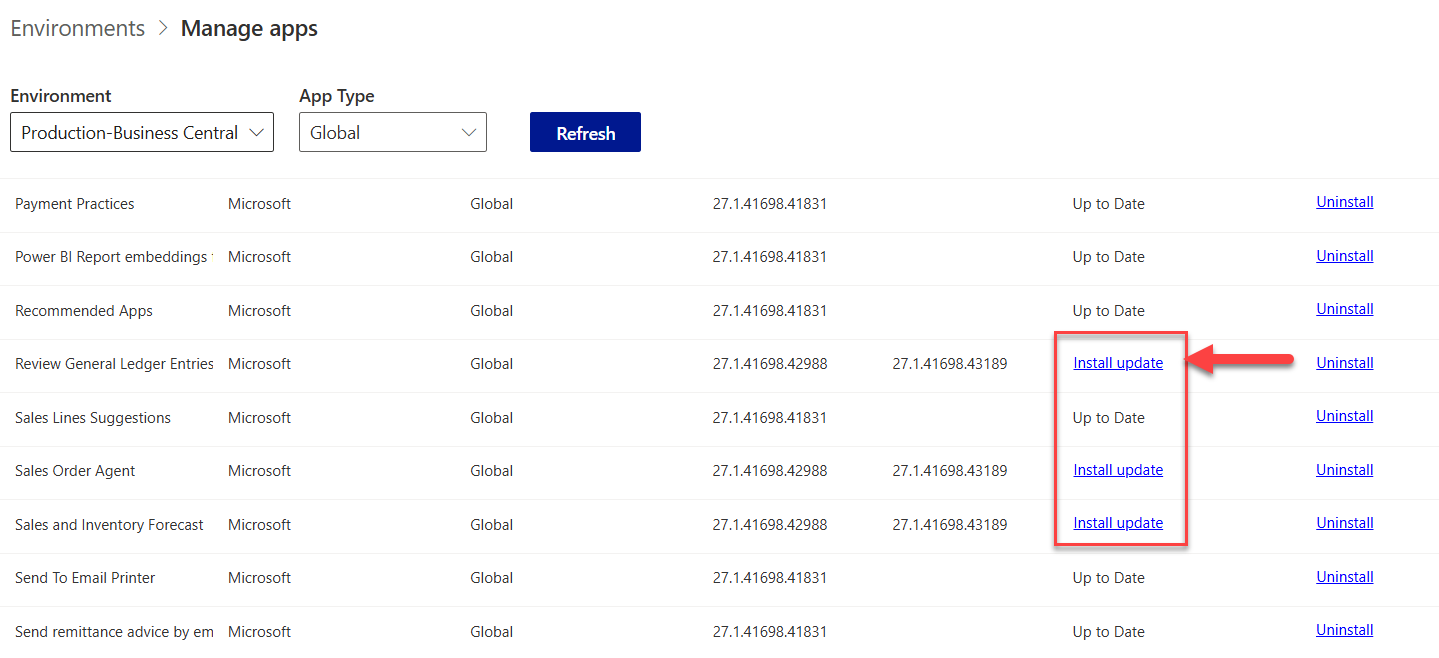
Task: Uninstall Power BI Report embeddings app
Action: (x=1344, y=256)
